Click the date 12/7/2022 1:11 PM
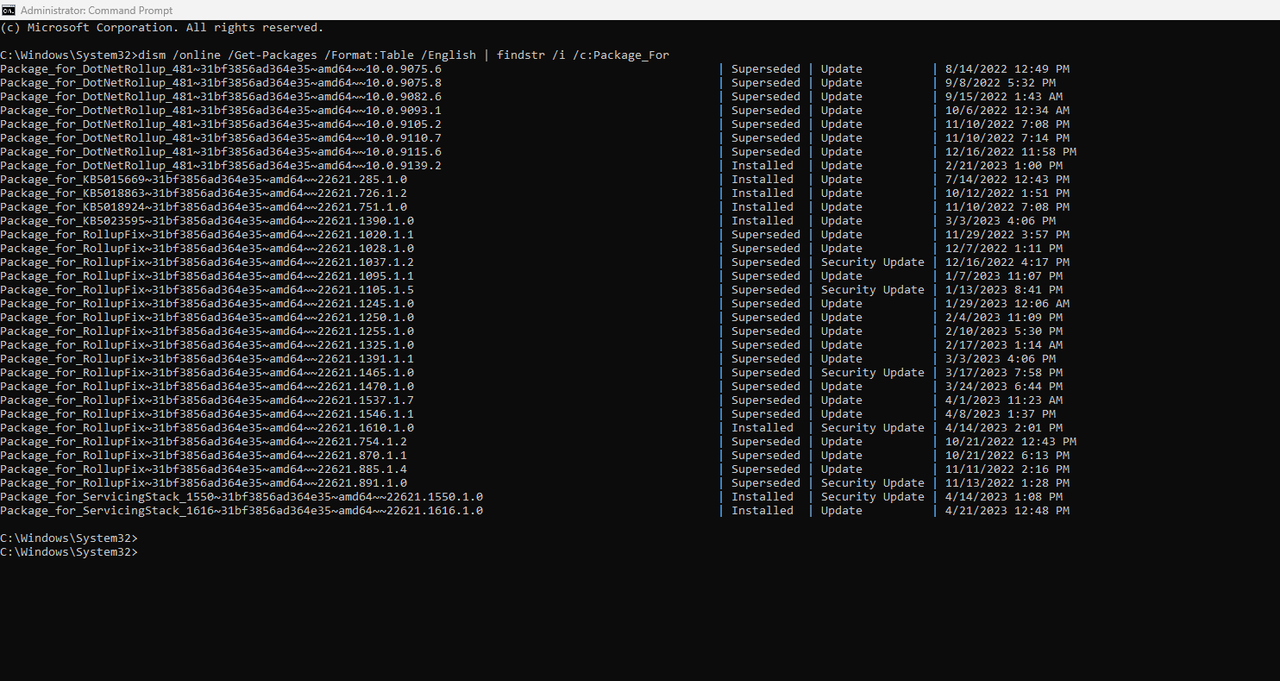Screen dimensions: 1280x681 point(1004,249)
